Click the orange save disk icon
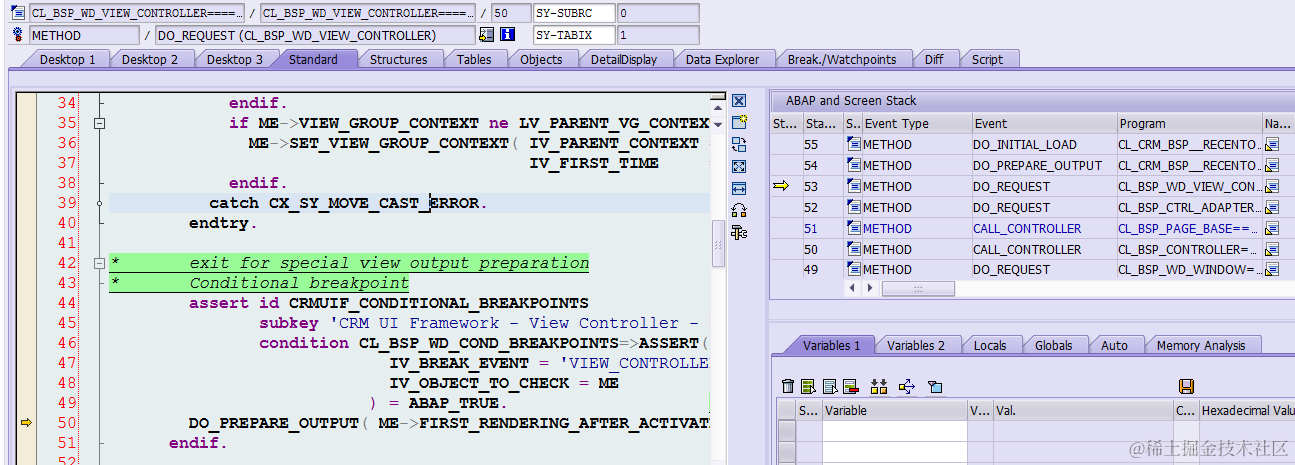1295x465 pixels. point(1187,386)
